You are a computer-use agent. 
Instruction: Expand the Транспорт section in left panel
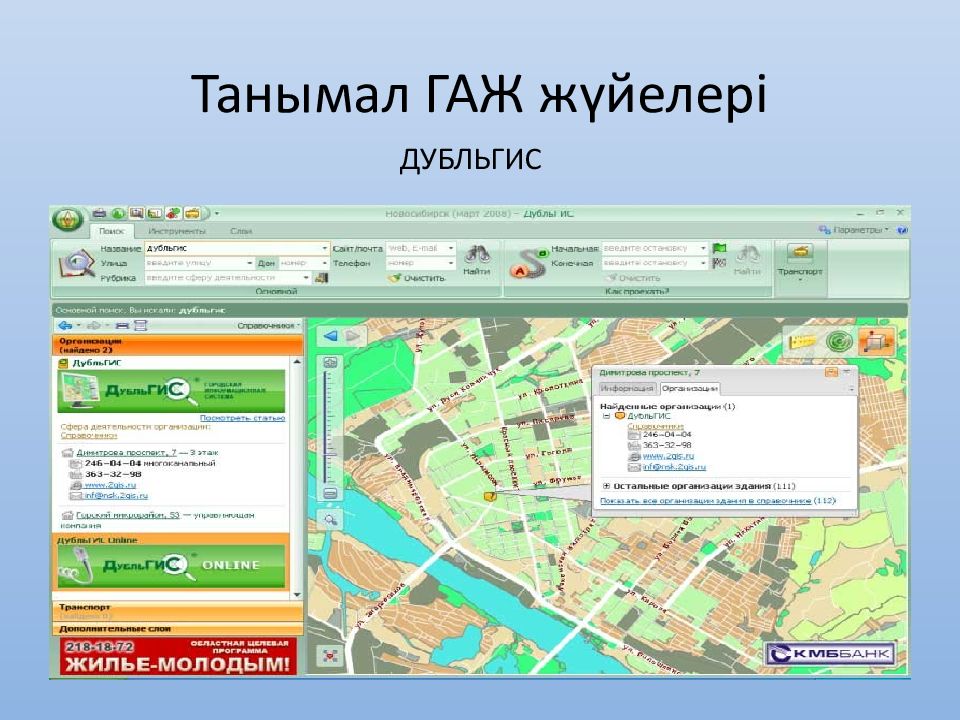(x=178, y=611)
